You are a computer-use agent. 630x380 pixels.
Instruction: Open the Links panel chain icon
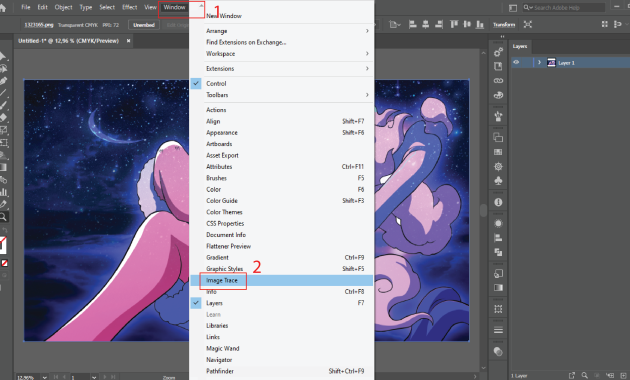click(498, 81)
